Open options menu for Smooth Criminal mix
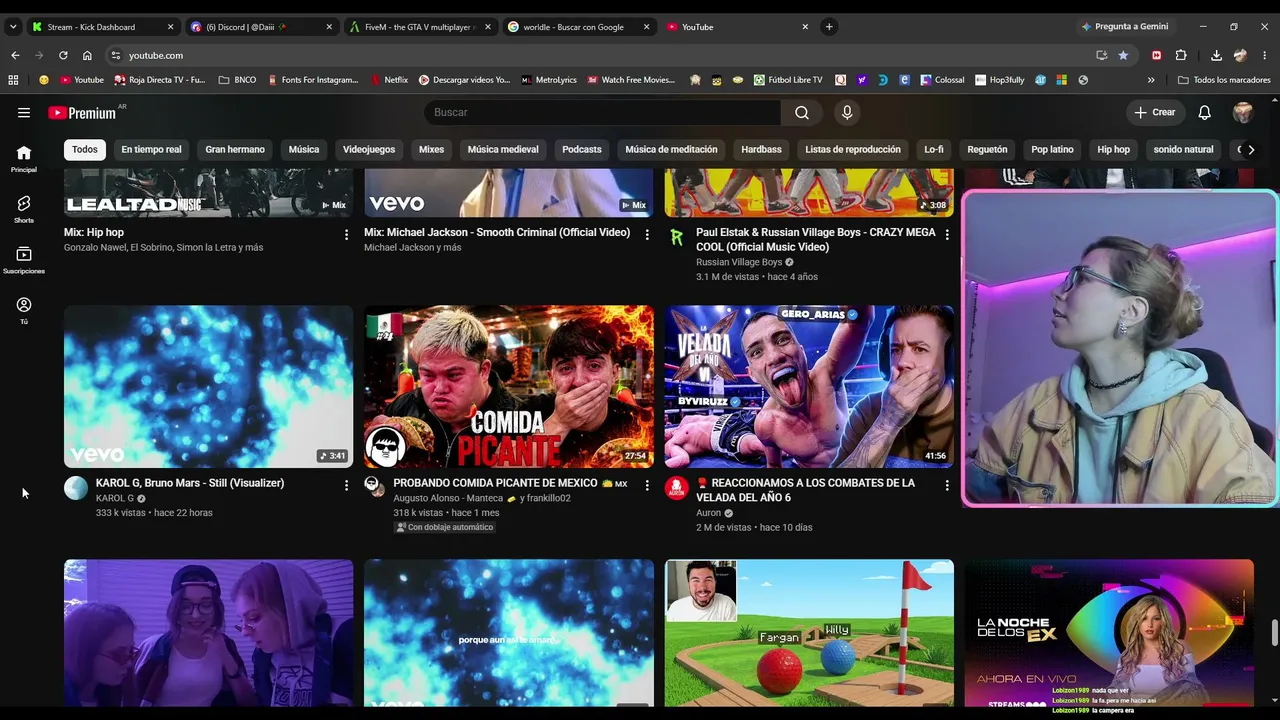The image size is (1280, 720). pos(647,234)
